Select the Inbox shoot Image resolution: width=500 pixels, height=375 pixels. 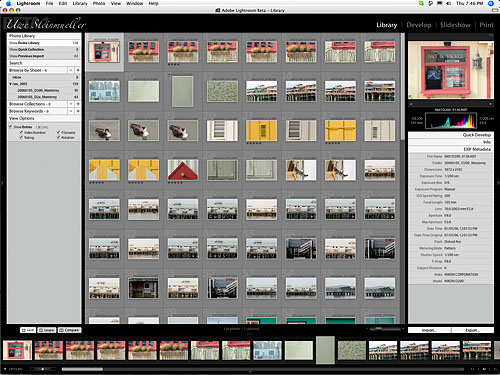coord(44,77)
